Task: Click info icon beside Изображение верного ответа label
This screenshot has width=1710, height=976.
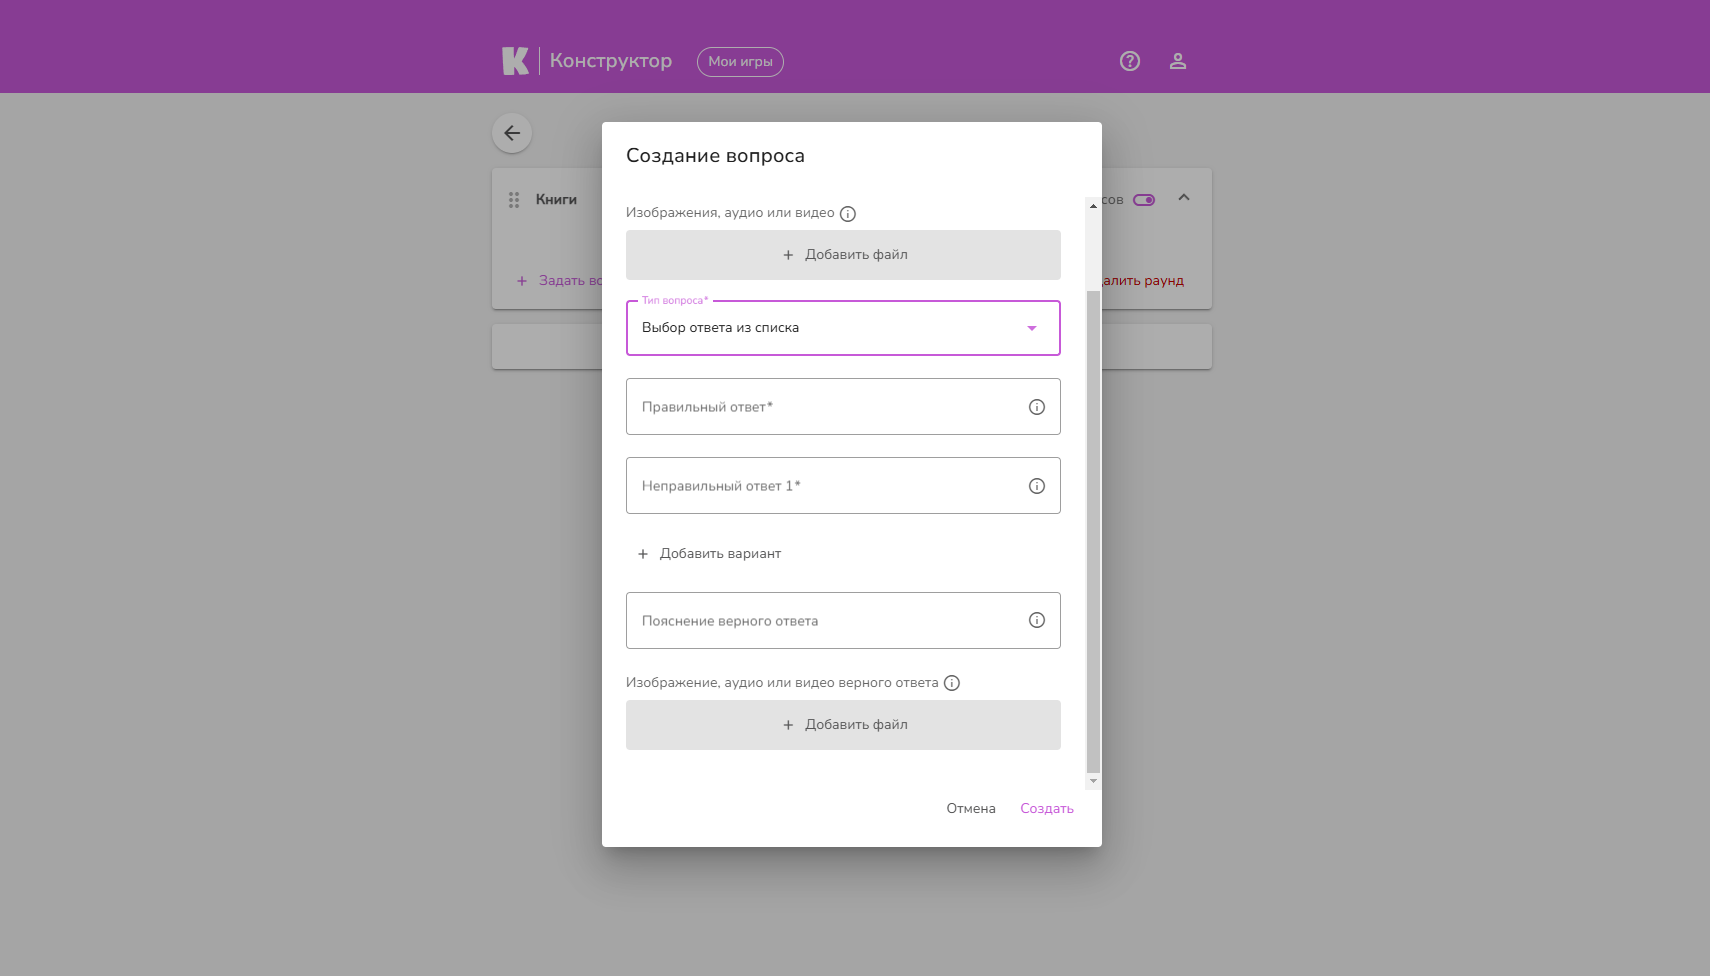Action: [952, 683]
